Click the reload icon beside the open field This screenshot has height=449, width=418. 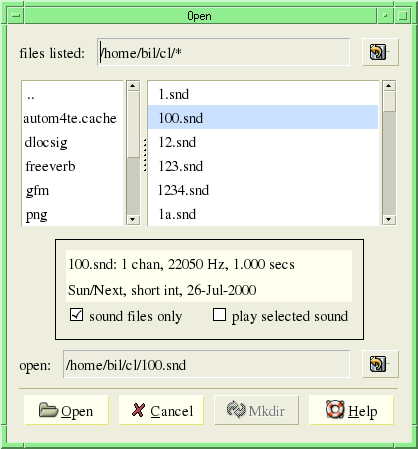tap(378, 364)
